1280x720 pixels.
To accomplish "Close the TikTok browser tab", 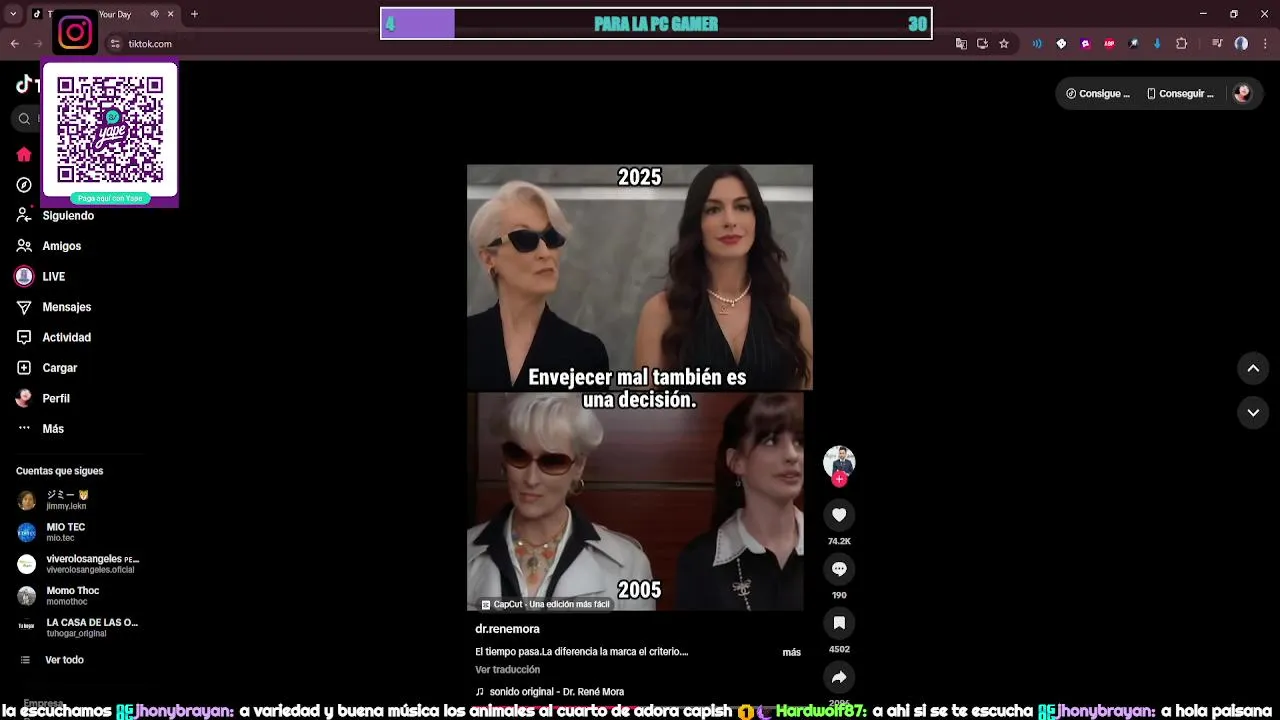I will point(170,14).
